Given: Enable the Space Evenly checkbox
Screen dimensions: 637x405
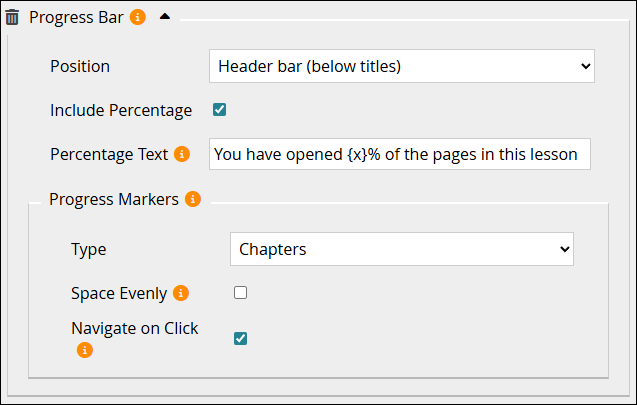Looking at the screenshot, I should click(240, 292).
